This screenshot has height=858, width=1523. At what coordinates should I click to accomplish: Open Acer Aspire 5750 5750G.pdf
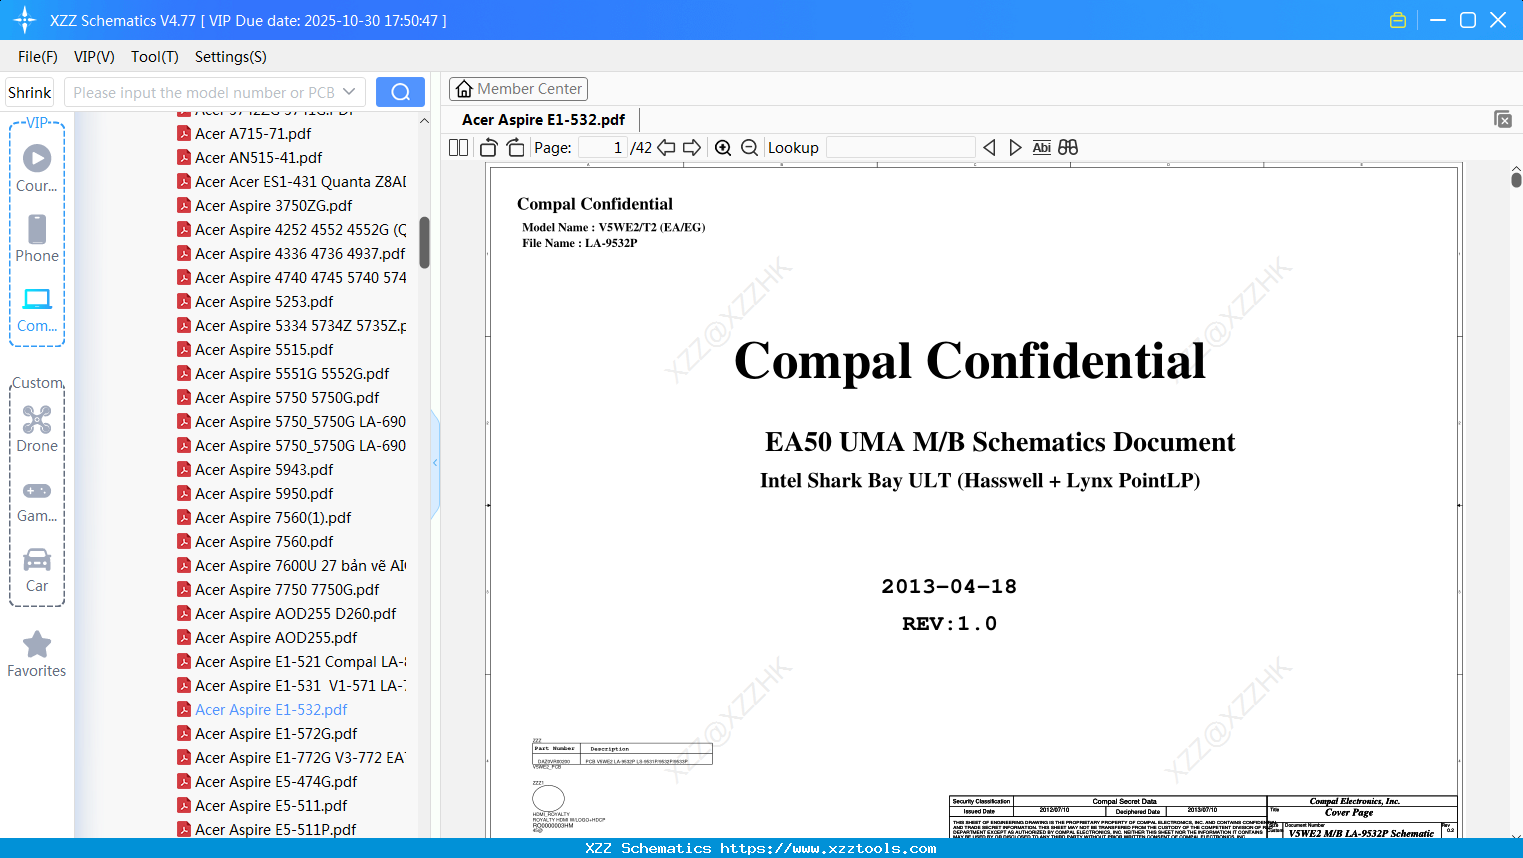point(287,398)
